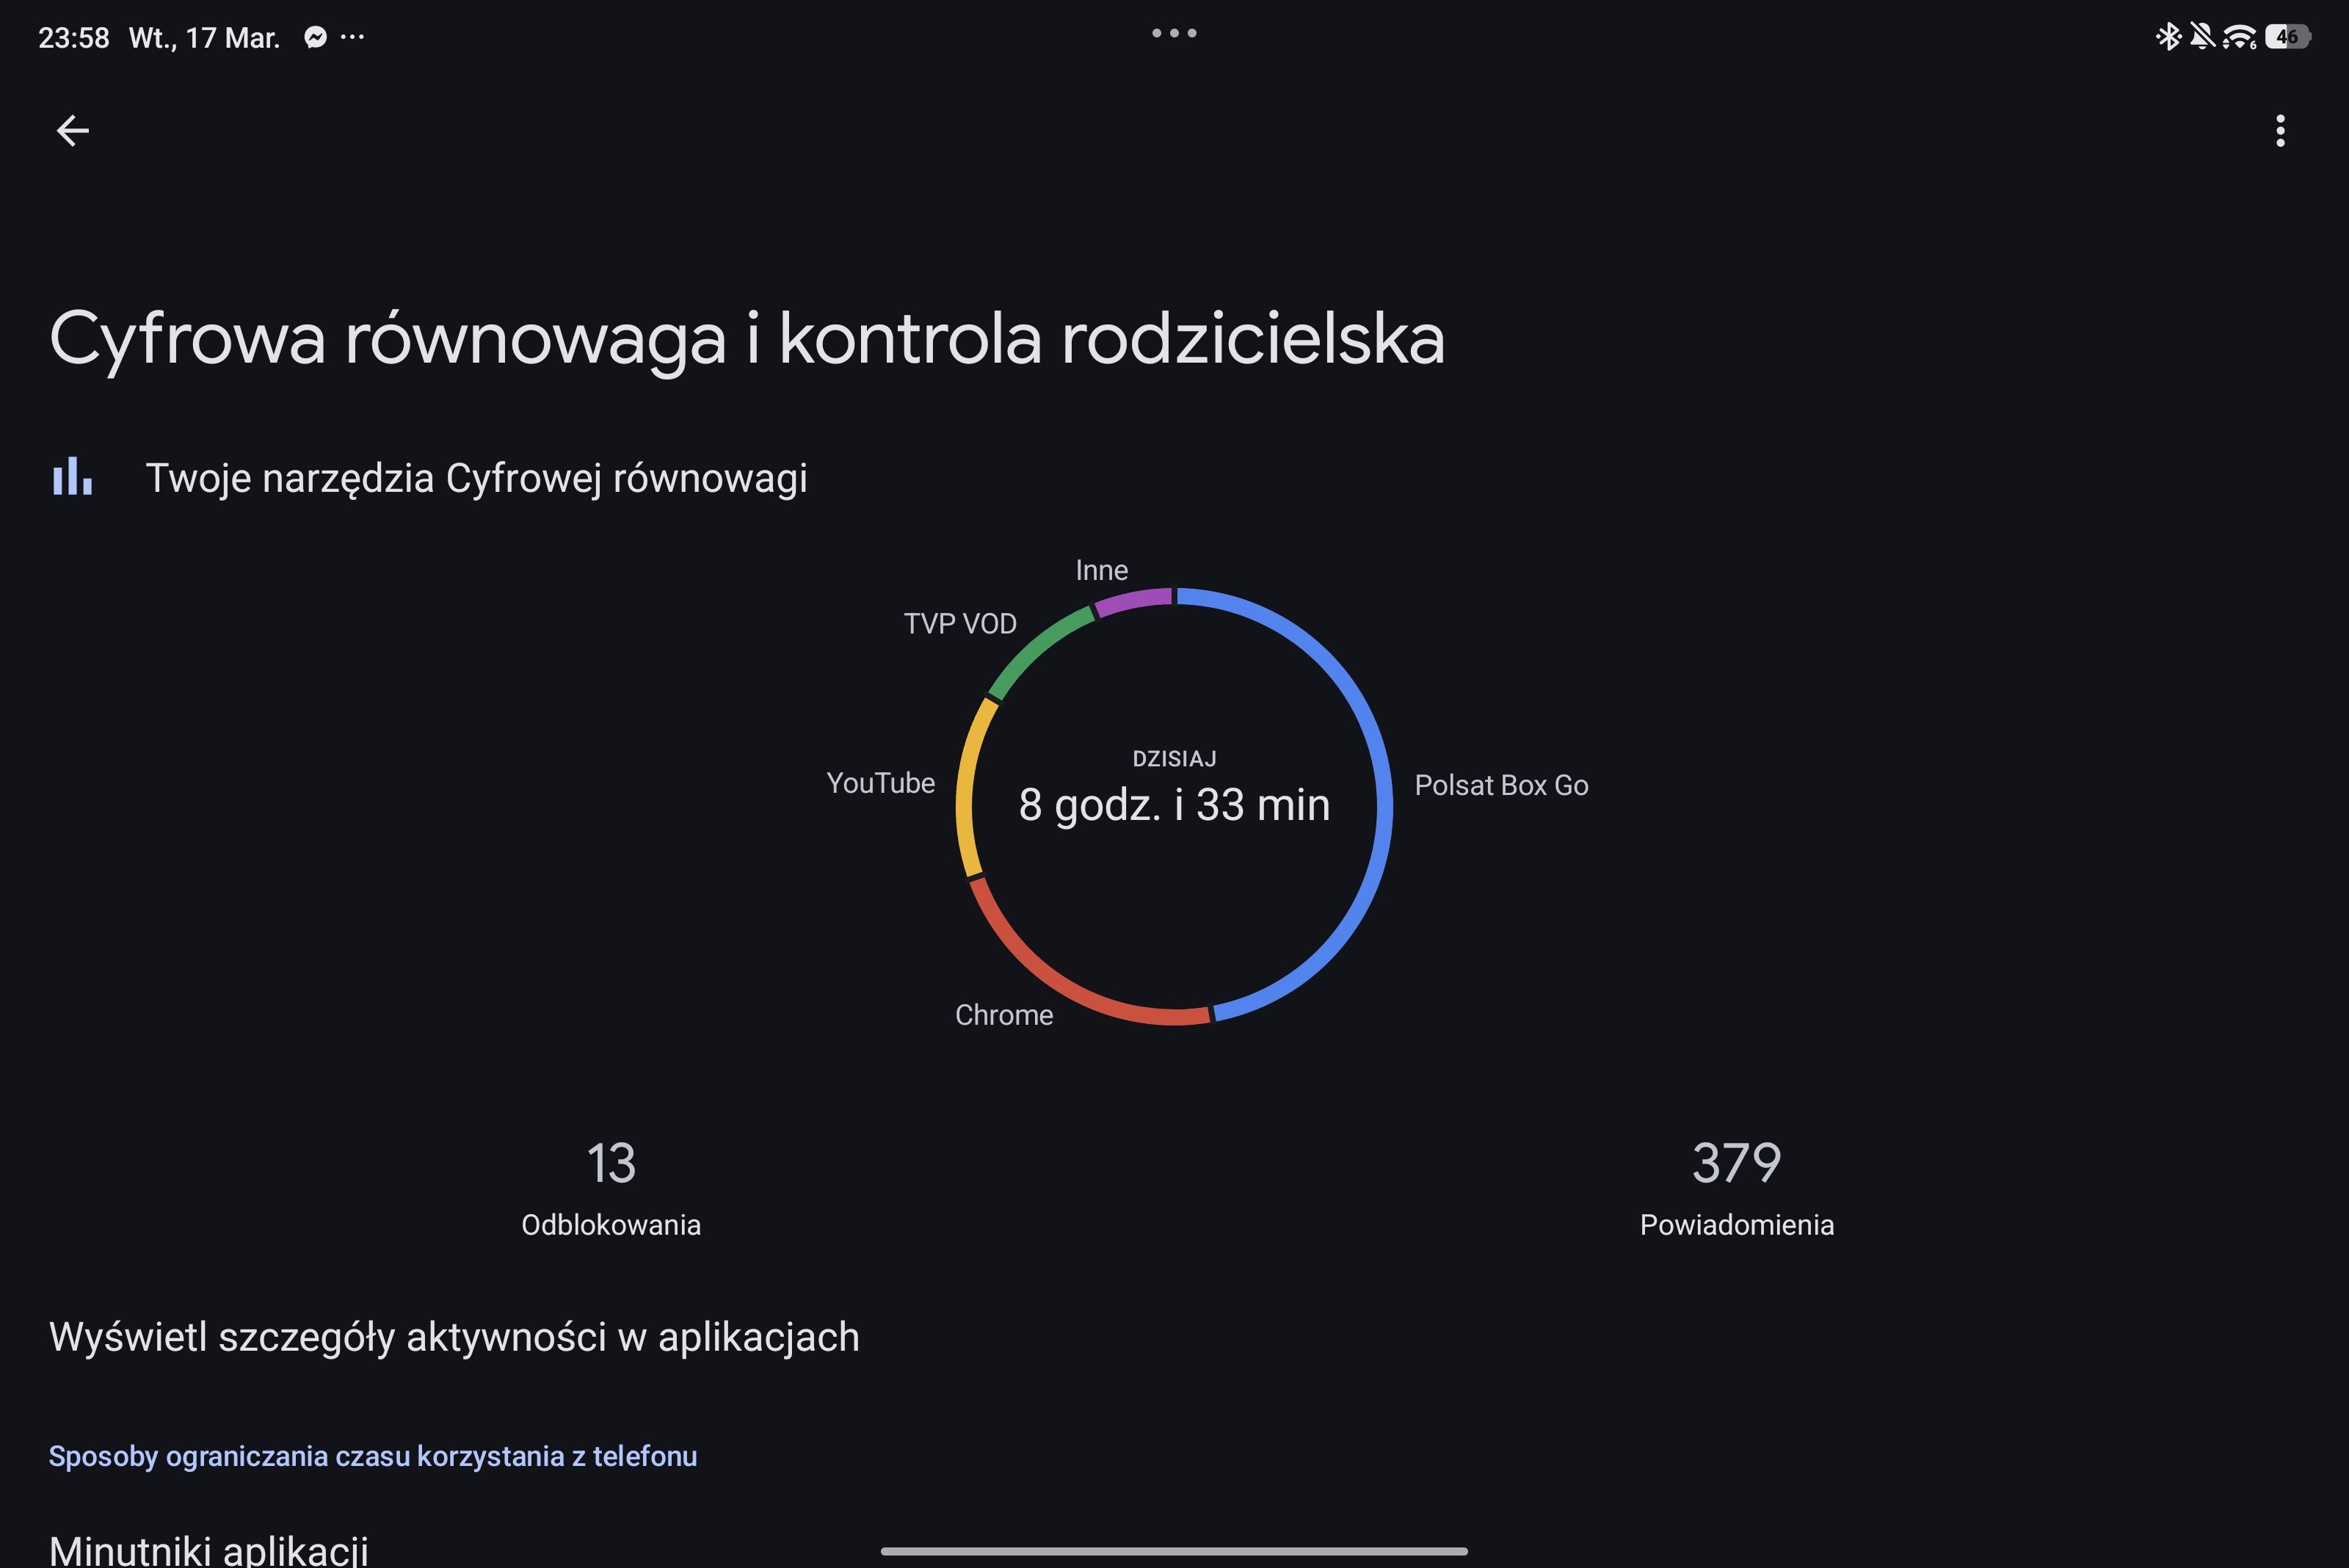The height and width of the screenshot is (1568, 2349).
Task: Click the bar chart Digital Wellbeing icon
Action: pos(73,477)
